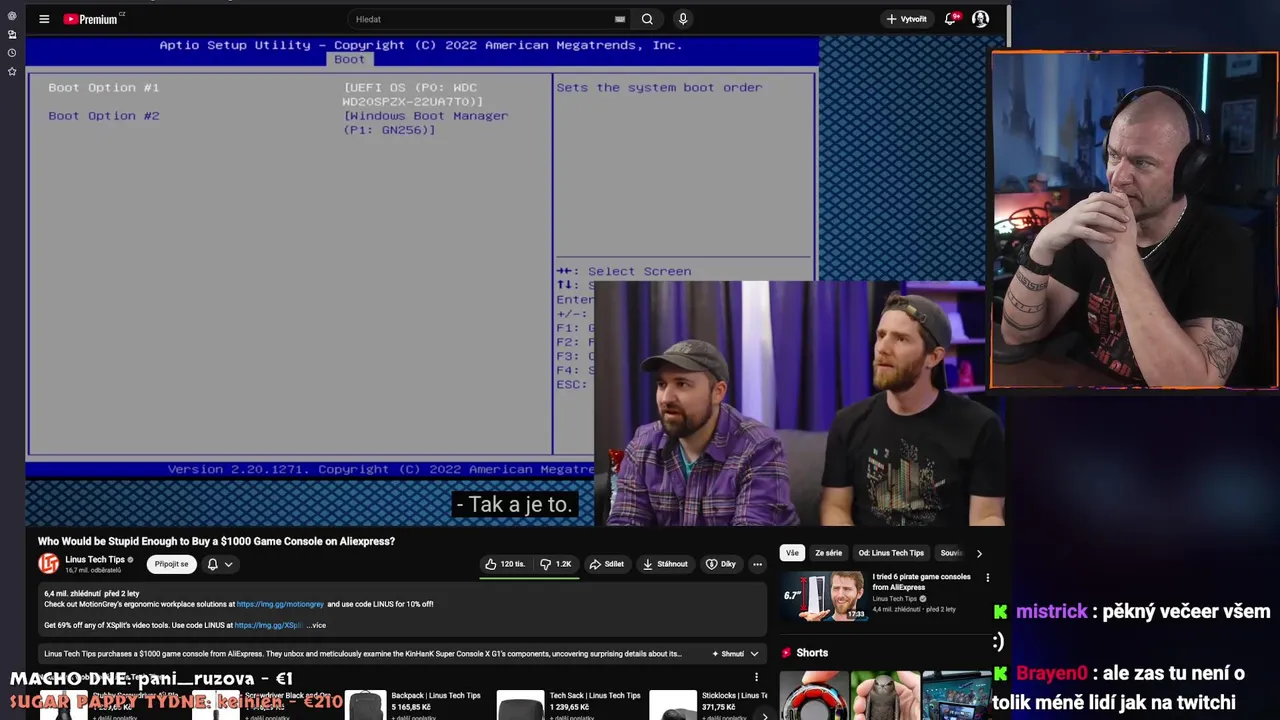
Task: Open the on-screen keyboard in search bar
Action: 620,19
